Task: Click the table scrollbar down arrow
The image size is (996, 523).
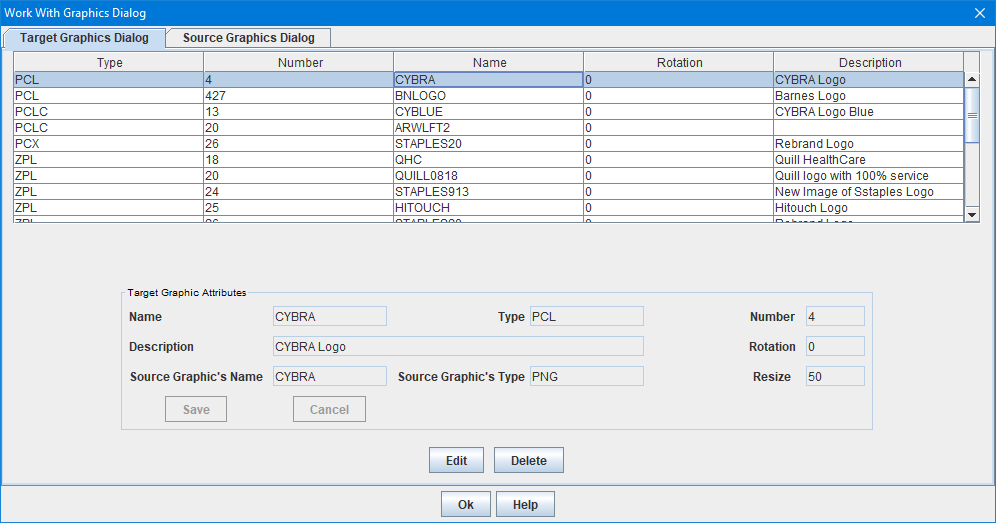Action: (x=972, y=215)
